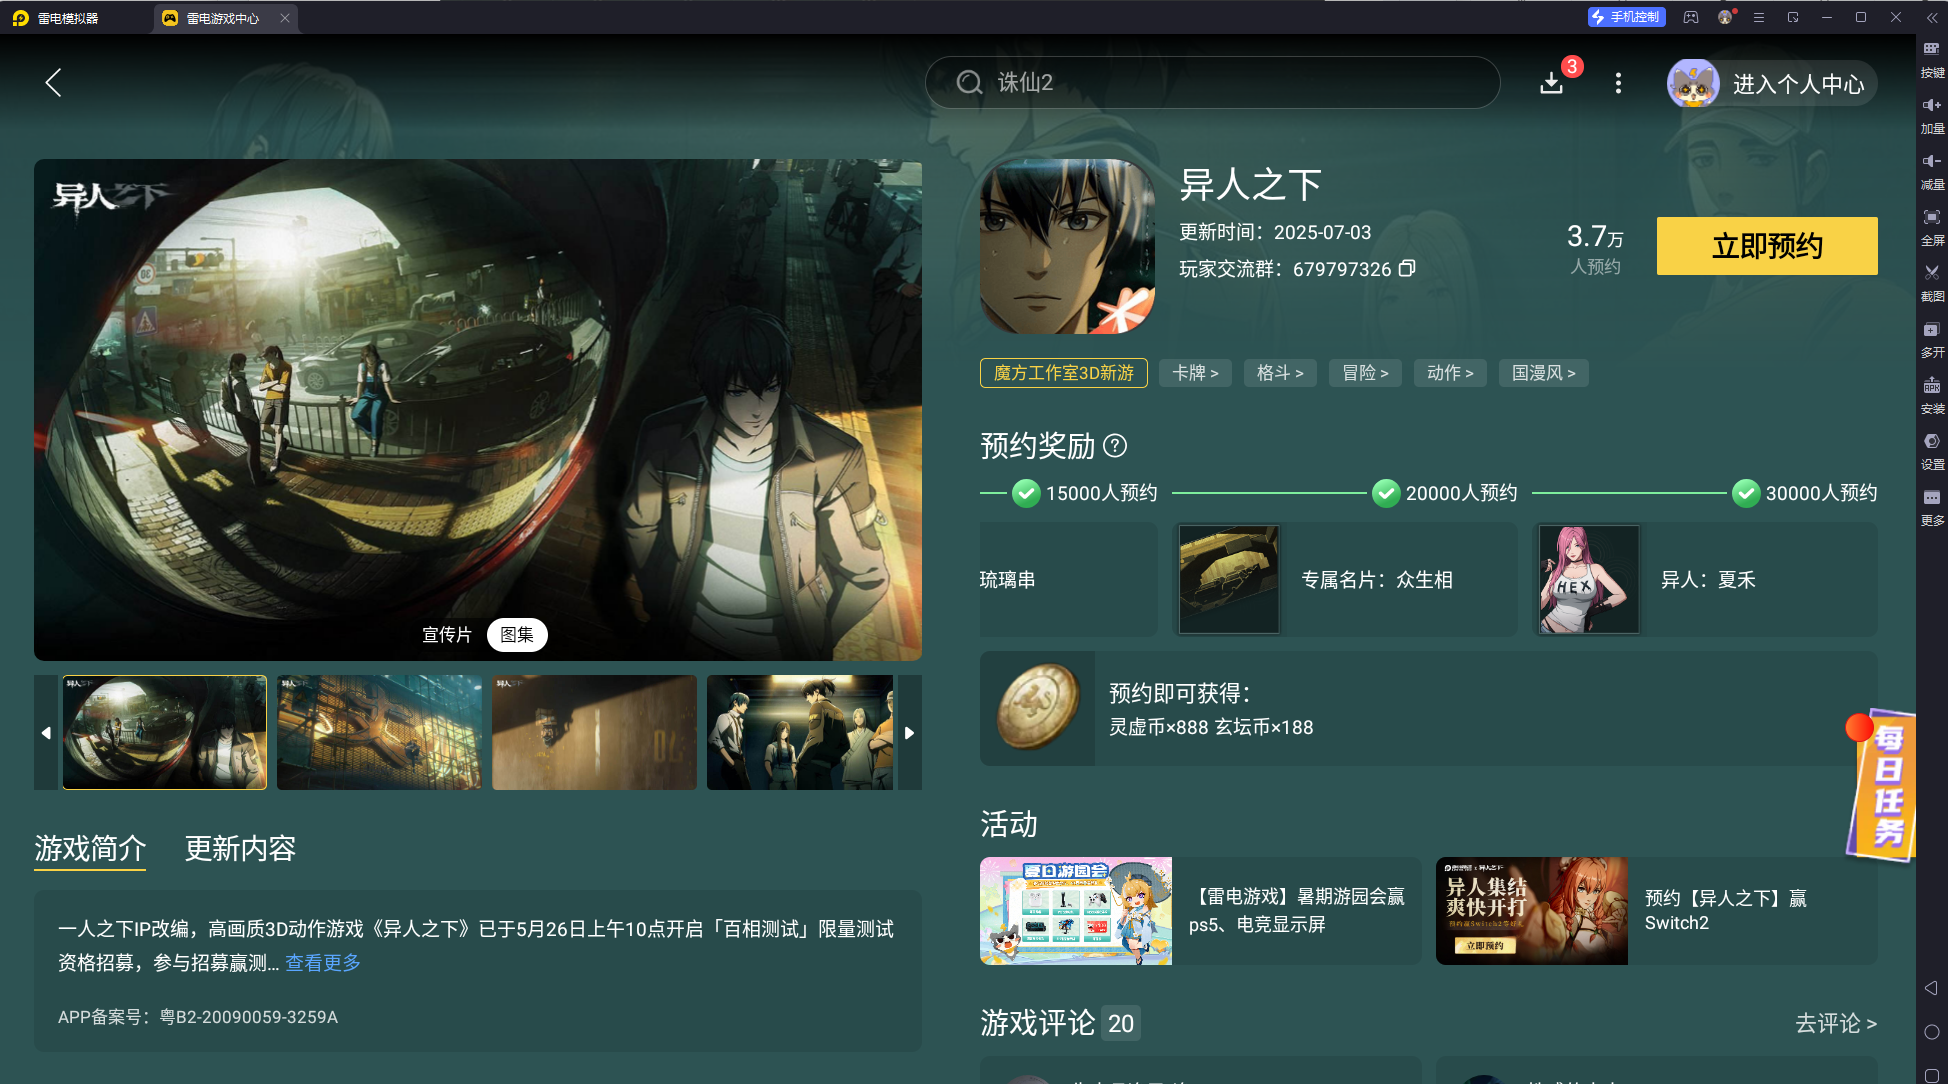Open the 按键 keymapping sidebar icon
Image resolution: width=1948 pixels, height=1084 pixels.
(1932, 59)
